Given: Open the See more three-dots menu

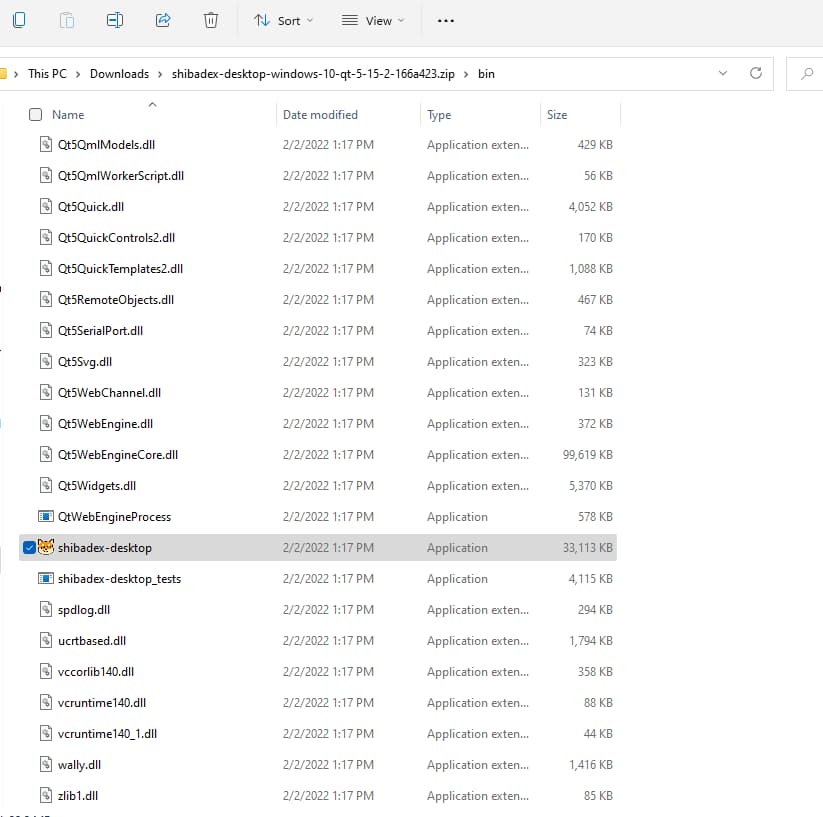Looking at the screenshot, I should [446, 20].
